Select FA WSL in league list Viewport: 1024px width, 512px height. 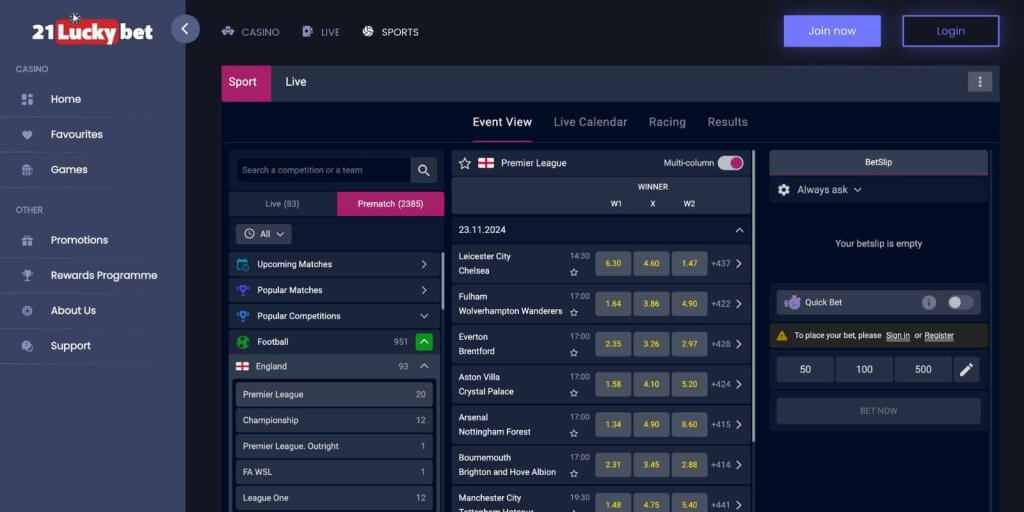(334, 472)
